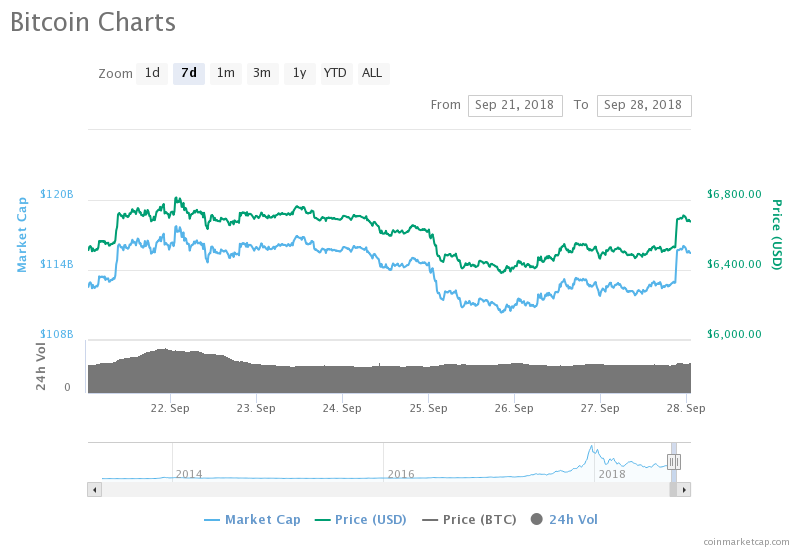The height and width of the screenshot is (550, 800).
Task: Switch zoom to 3m
Action: coord(262,73)
